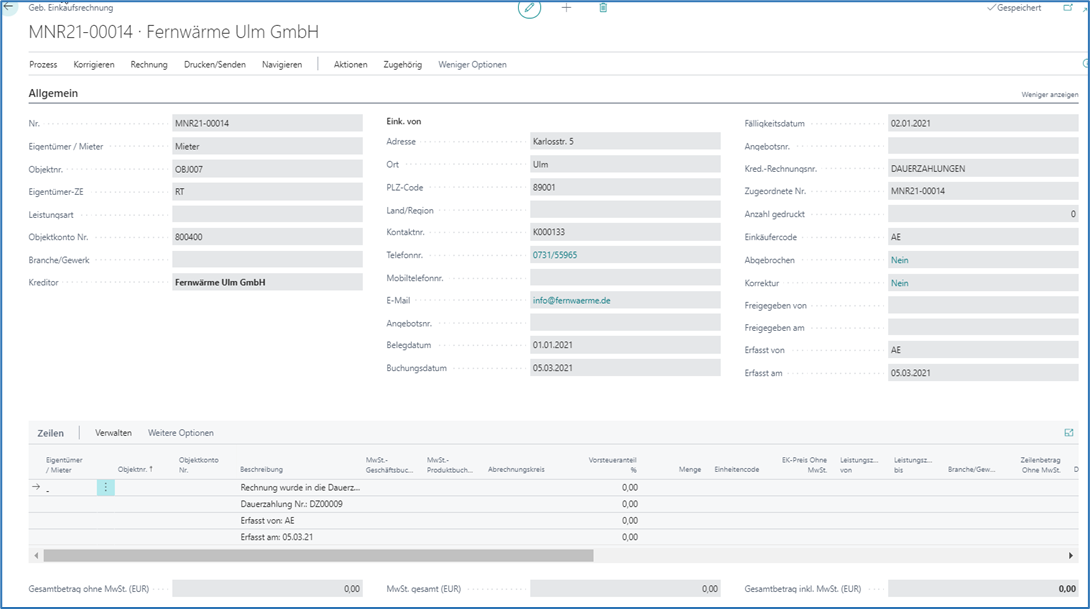The height and width of the screenshot is (609, 1090).
Task: Click the Fälligkeitsdatum field 02.01.2021
Action: point(983,123)
